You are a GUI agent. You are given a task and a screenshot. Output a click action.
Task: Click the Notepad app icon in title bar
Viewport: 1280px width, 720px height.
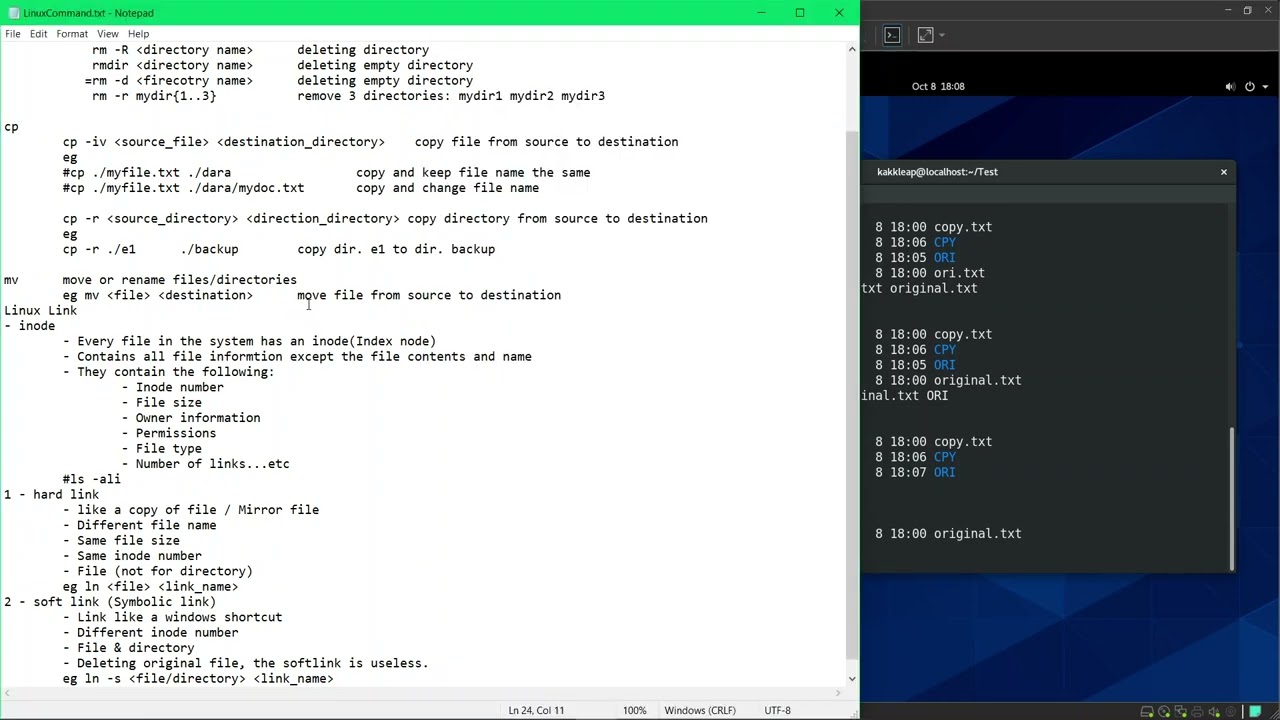pos(13,13)
